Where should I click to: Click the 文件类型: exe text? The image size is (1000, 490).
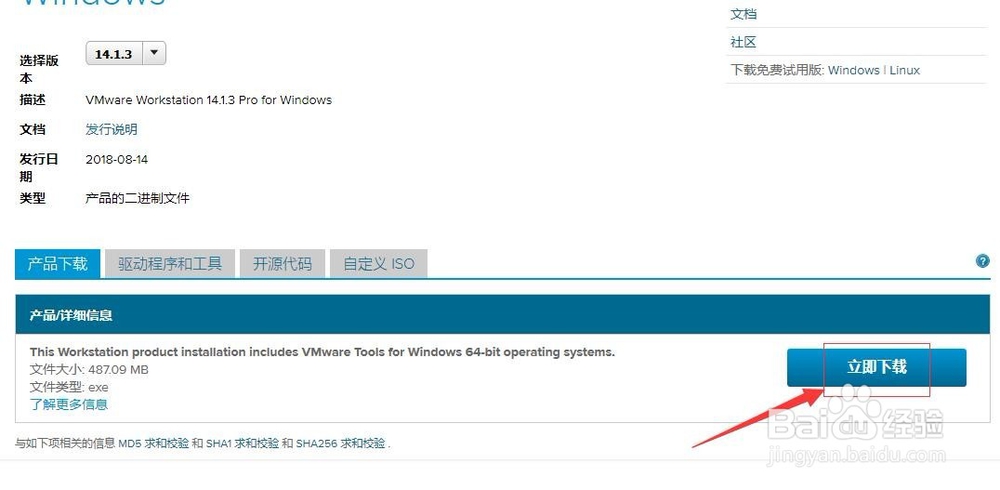[x=69, y=387]
